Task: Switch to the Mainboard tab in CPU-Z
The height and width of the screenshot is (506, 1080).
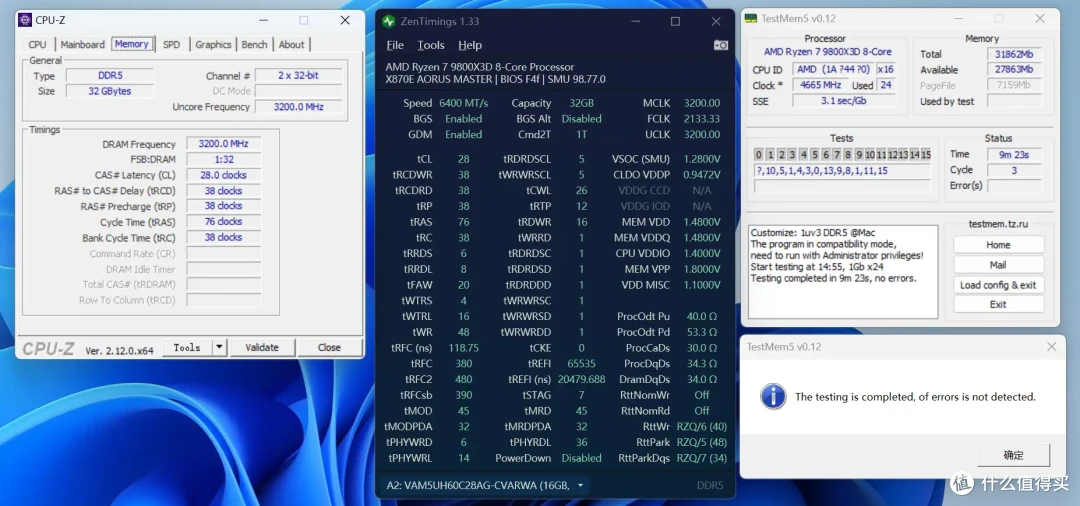Action: 83,44
